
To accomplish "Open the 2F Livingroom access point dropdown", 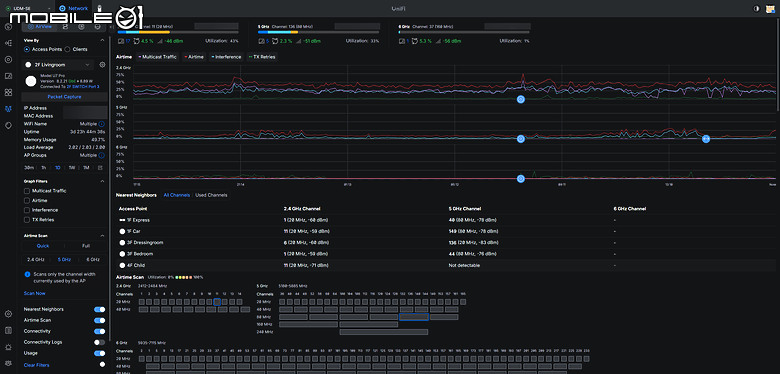I will tap(59, 65).
